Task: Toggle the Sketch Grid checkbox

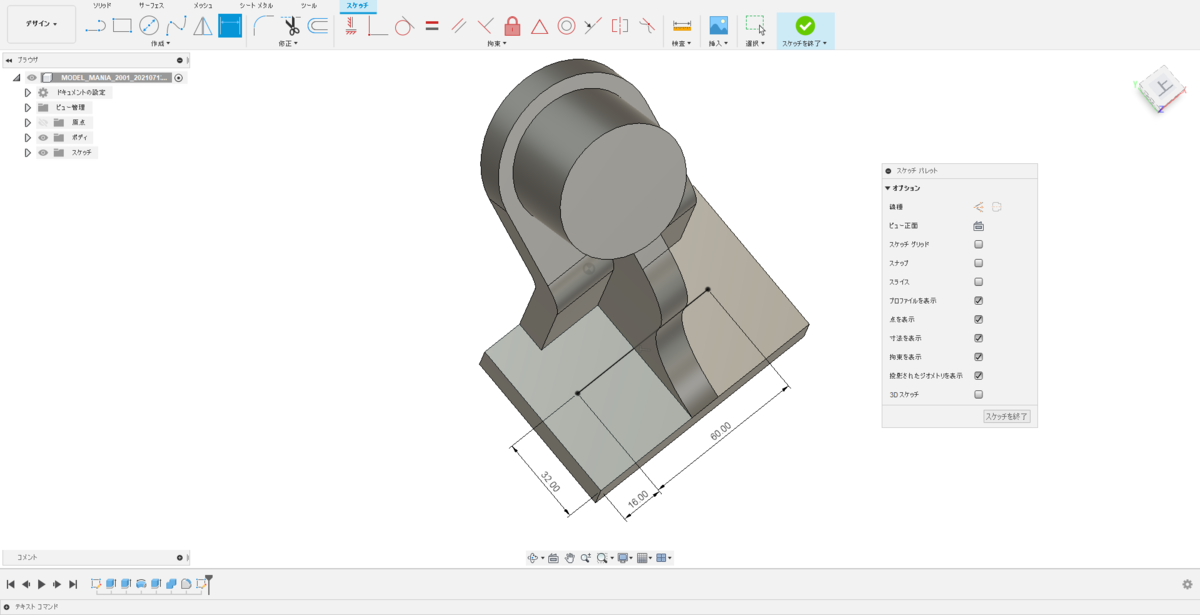Action: [x=979, y=244]
